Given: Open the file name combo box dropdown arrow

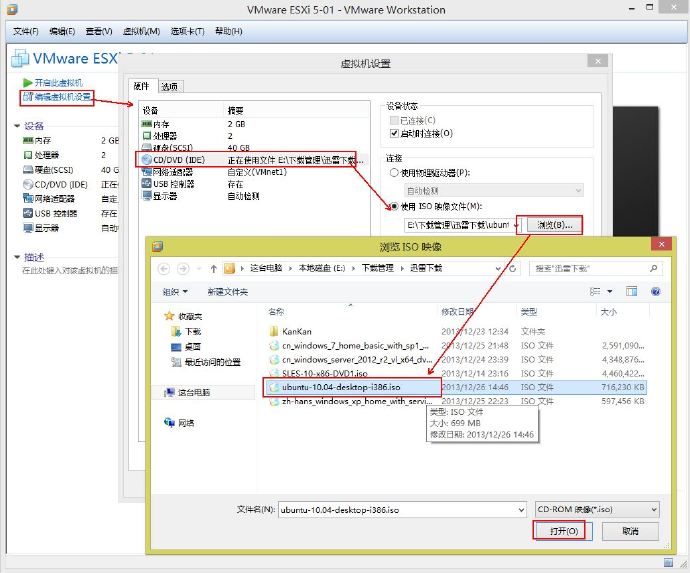Looking at the screenshot, I should pos(521,510).
